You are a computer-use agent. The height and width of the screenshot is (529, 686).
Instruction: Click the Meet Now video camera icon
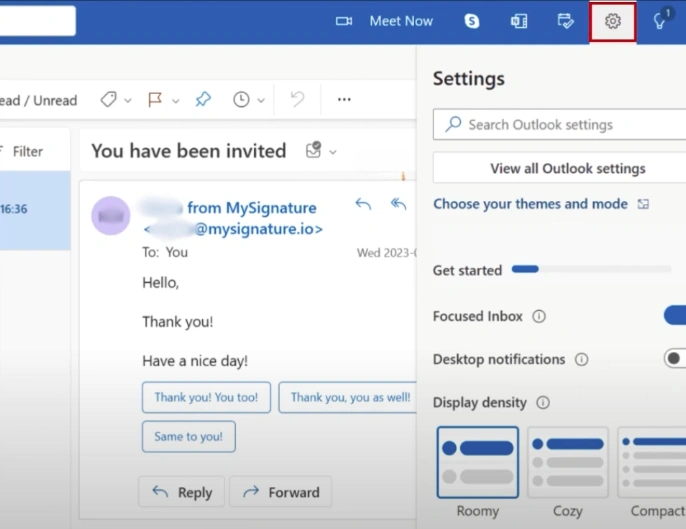(x=344, y=21)
